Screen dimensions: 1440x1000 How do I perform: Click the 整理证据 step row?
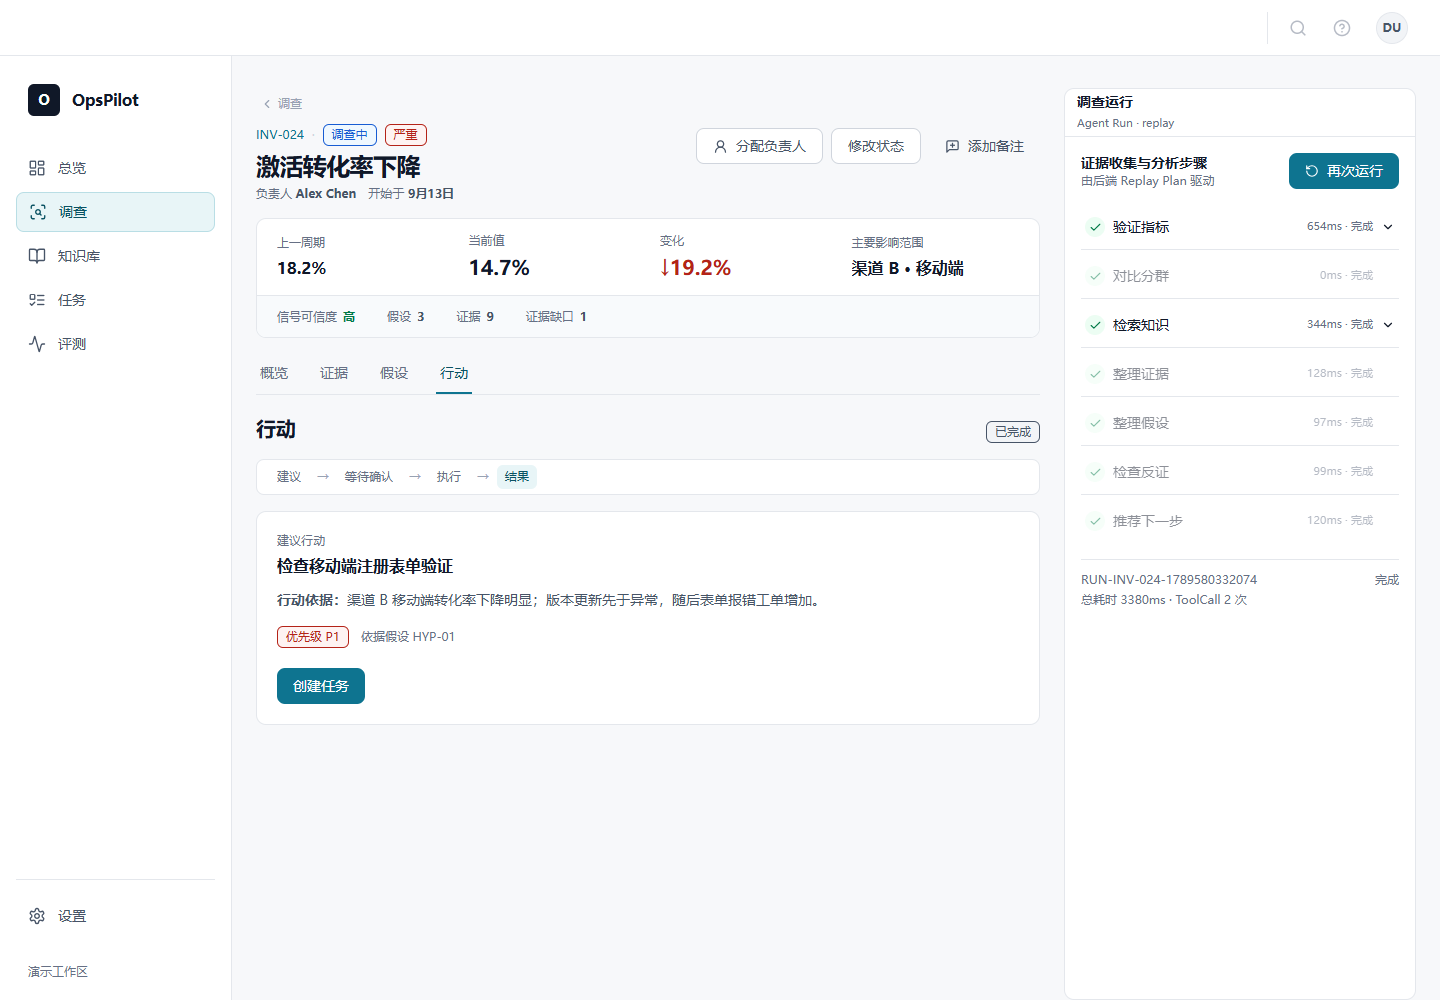pos(1240,374)
